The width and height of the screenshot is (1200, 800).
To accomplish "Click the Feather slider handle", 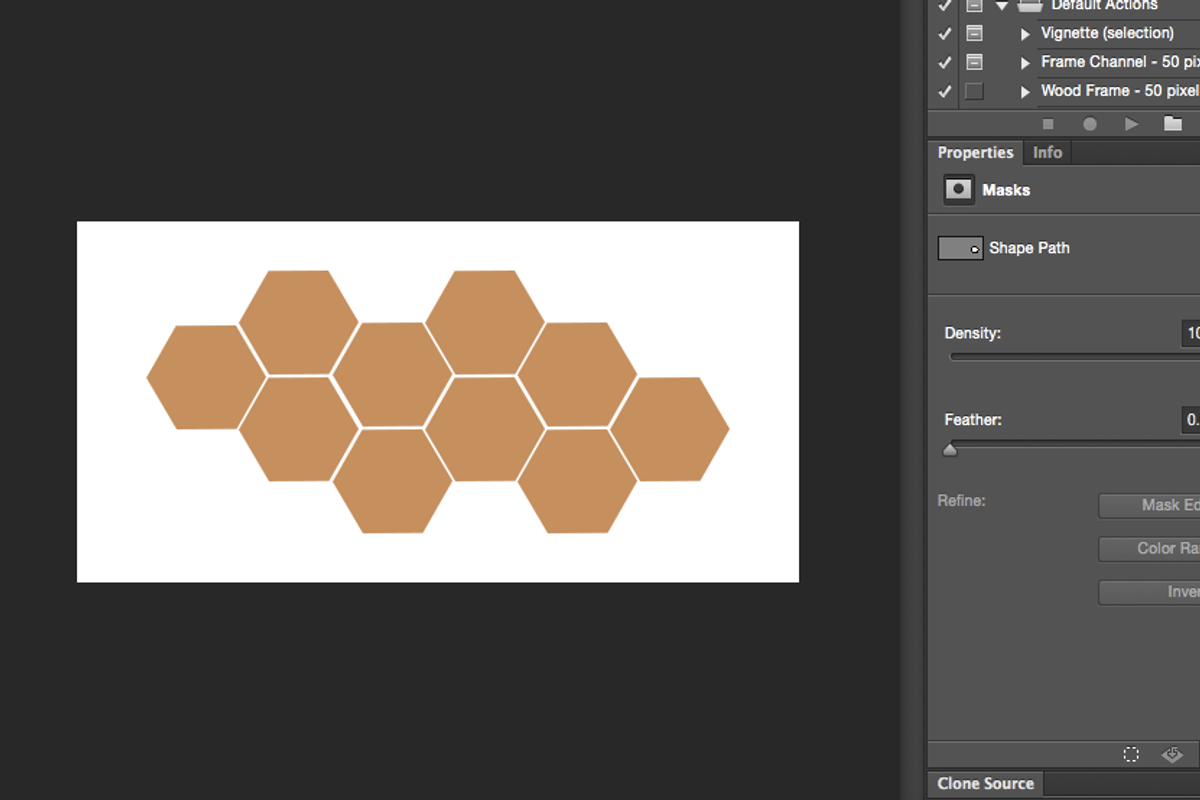I will coord(950,451).
